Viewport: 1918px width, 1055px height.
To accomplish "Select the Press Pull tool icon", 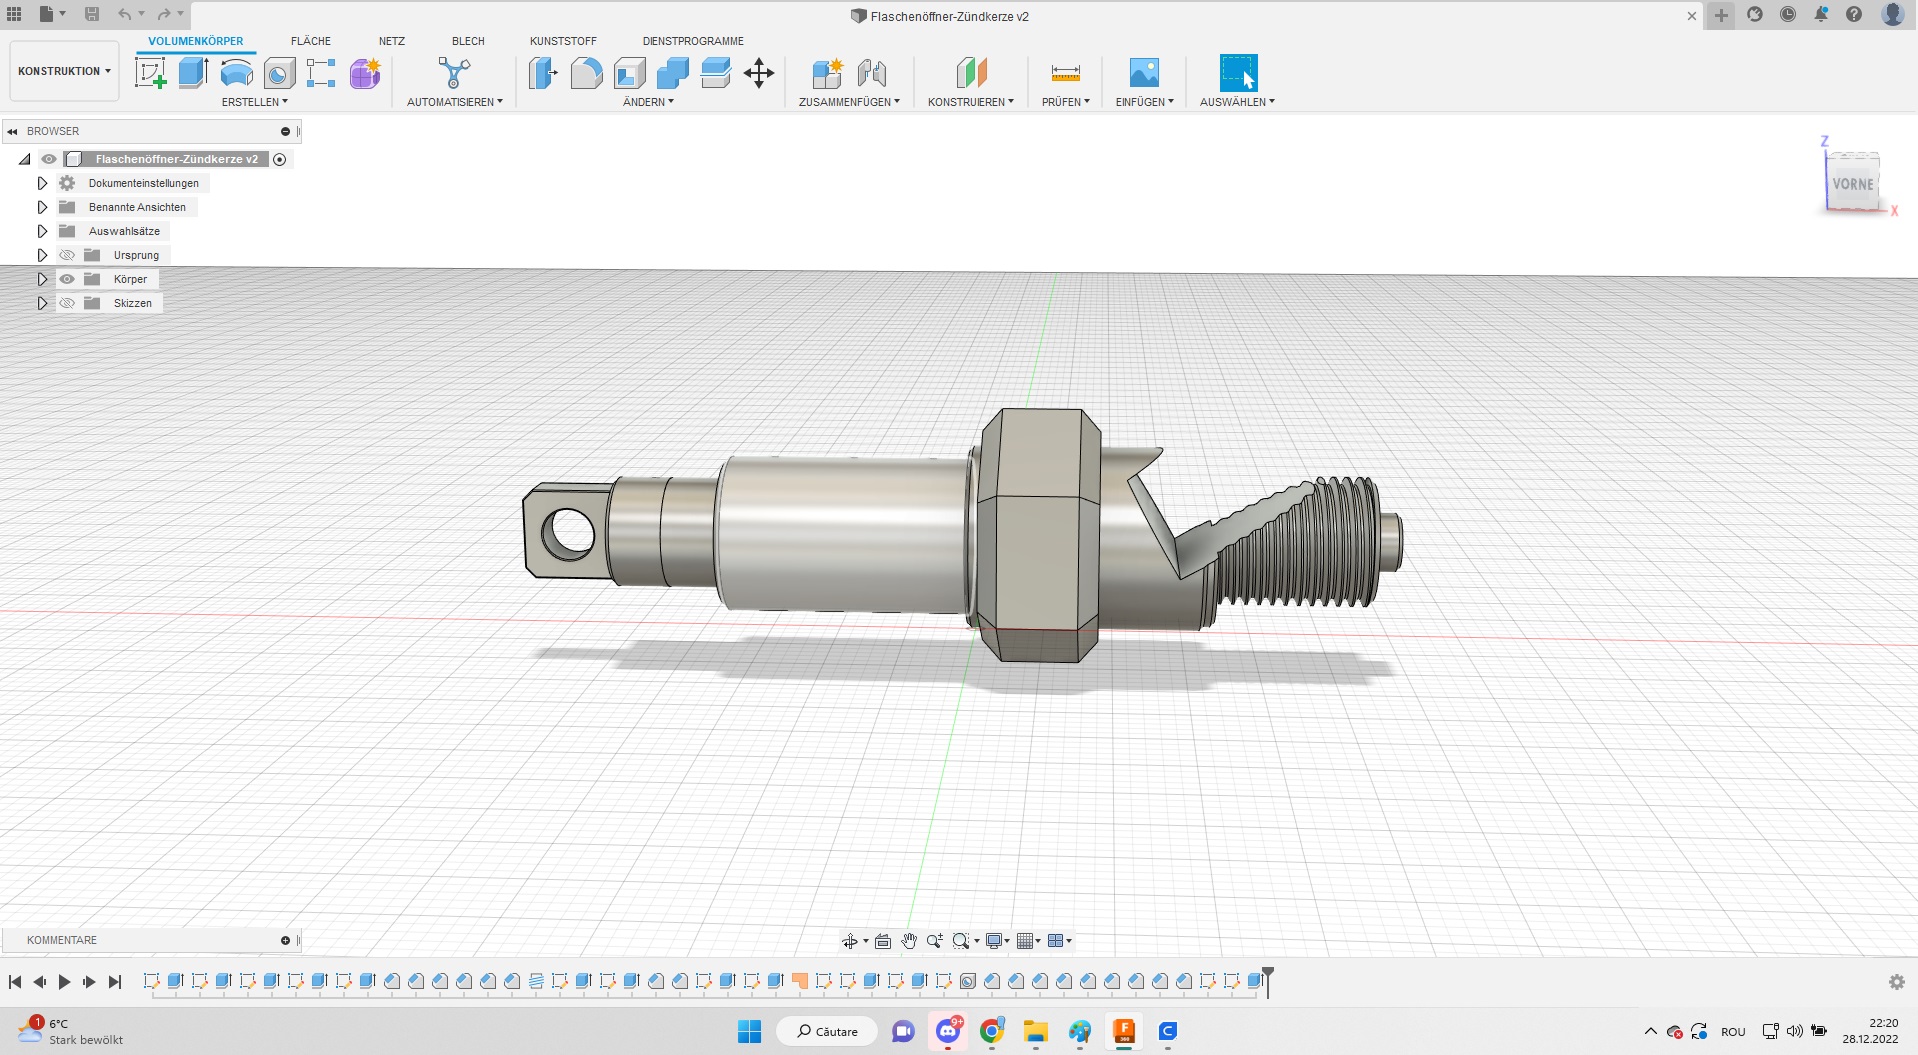I will point(543,73).
